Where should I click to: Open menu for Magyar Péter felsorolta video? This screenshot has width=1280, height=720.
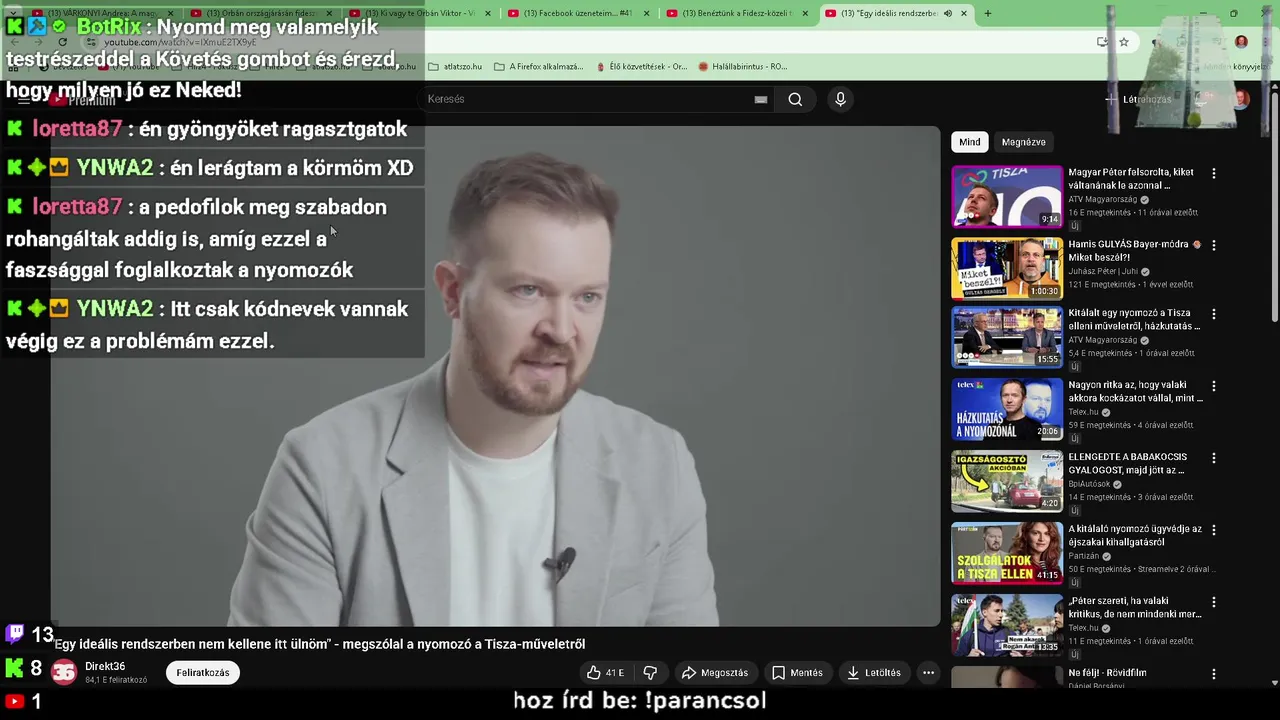click(x=1214, y=173)
